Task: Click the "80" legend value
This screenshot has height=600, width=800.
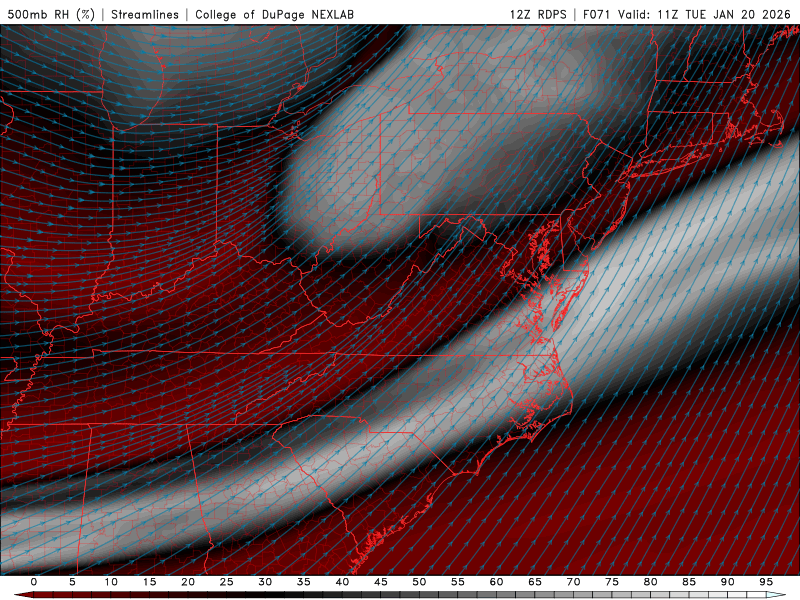Action: [x=651, y=582]
